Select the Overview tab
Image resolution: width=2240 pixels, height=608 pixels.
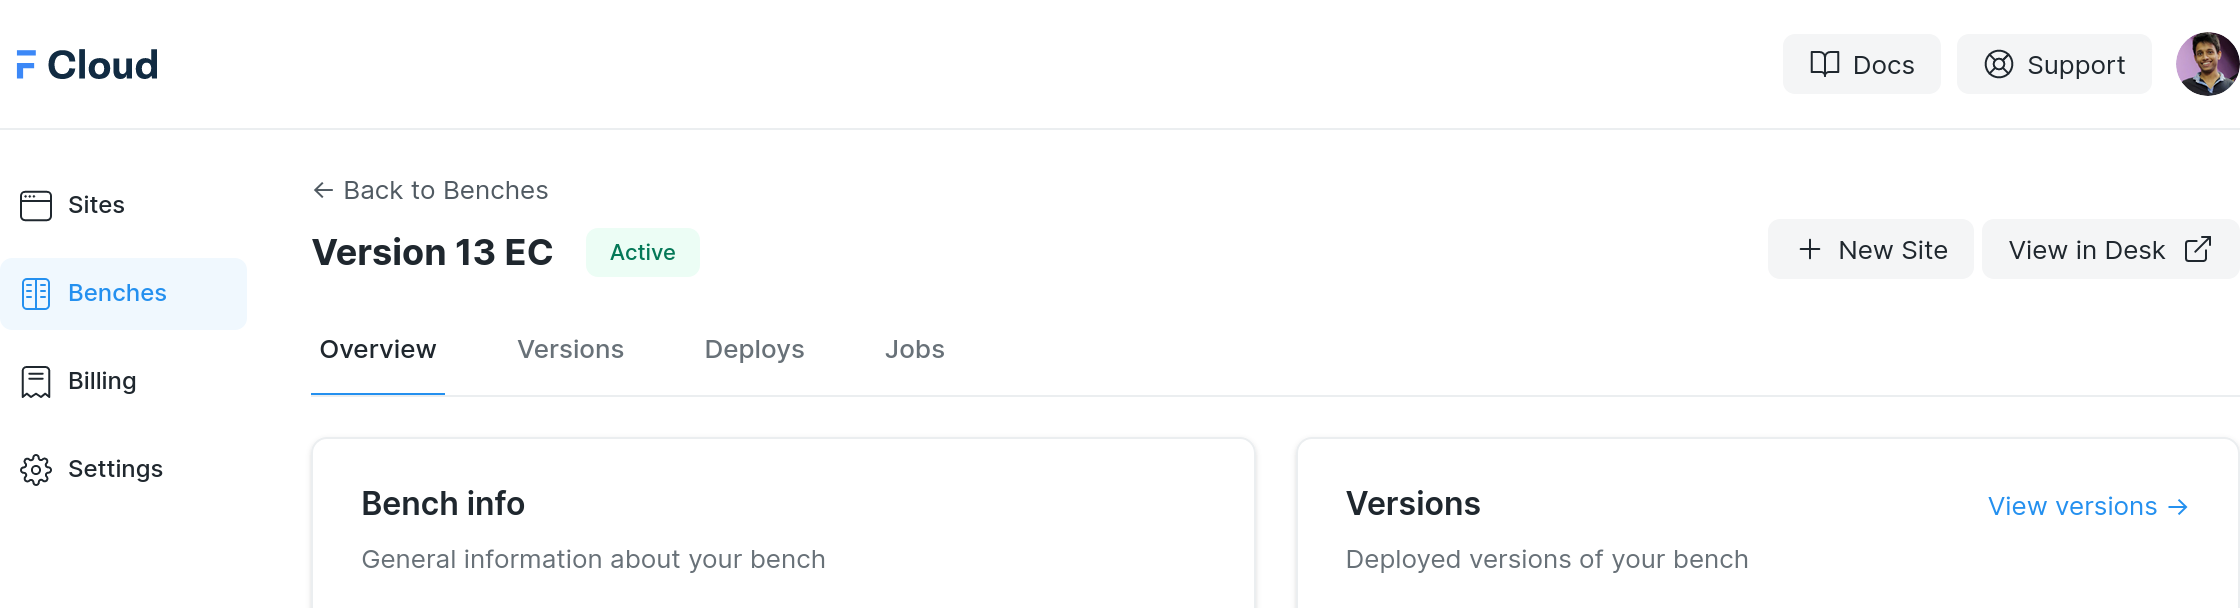point(378,349)
